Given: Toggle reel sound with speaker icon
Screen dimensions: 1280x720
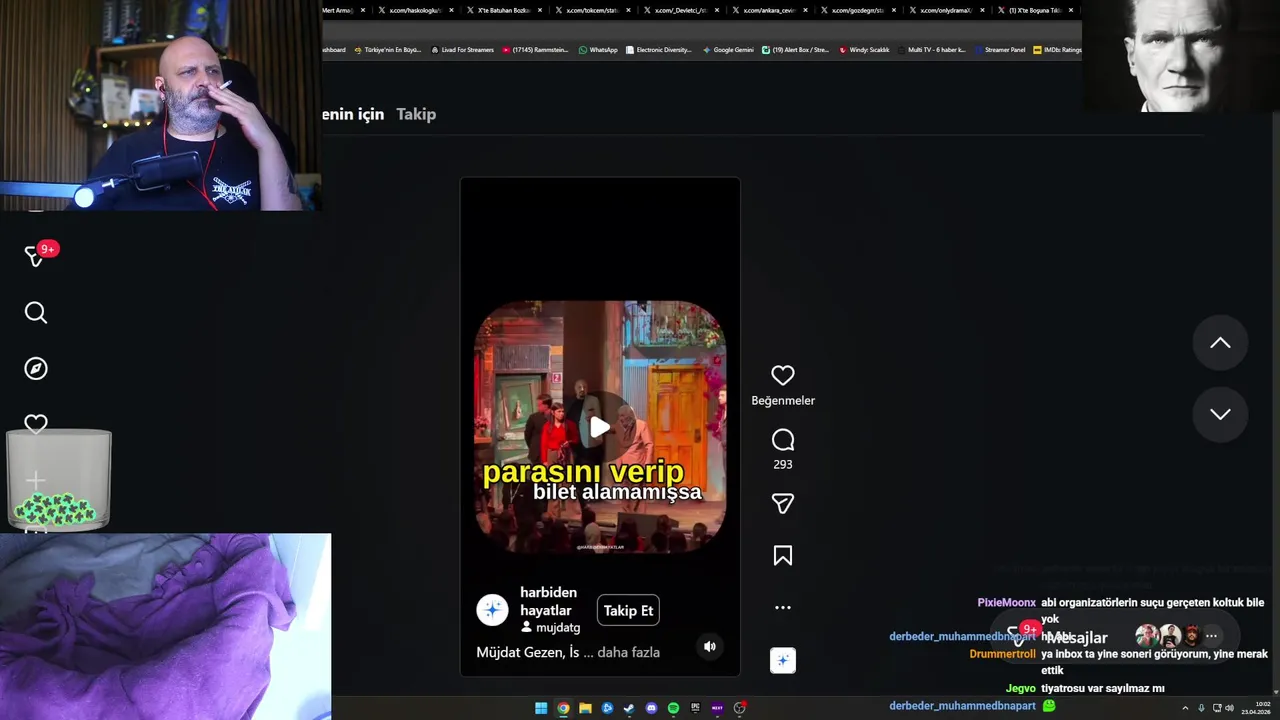Looking at the screenshot, I should (x=710, y=646).
